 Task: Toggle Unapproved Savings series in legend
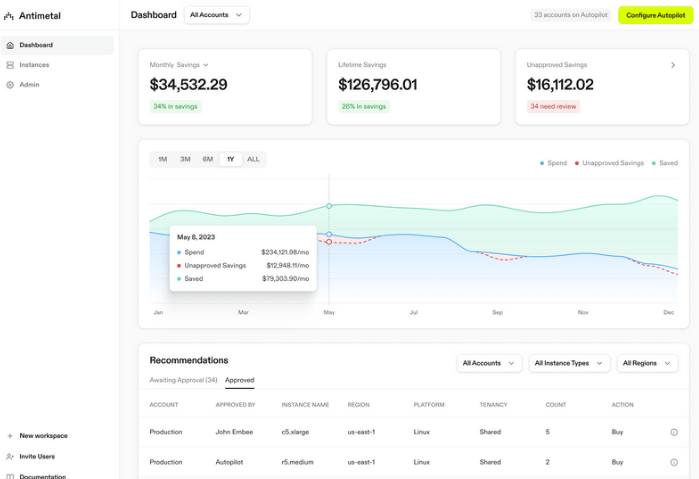click(x=609, y=163)
